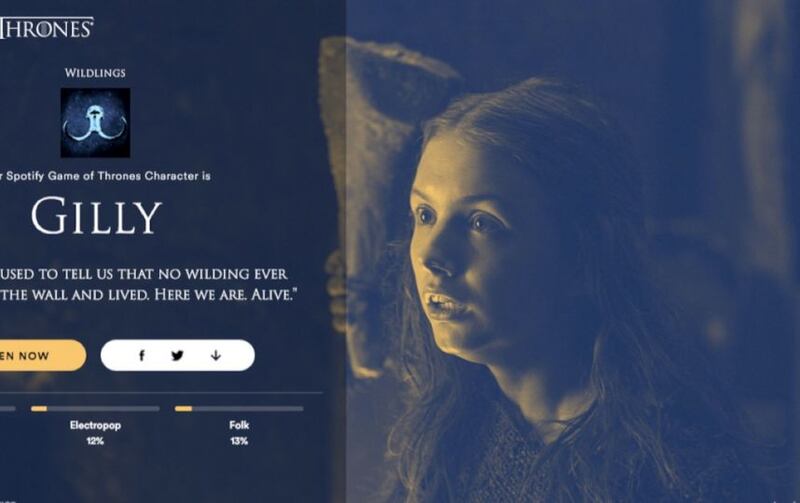Download the result with the arrow icon
This screenshot has width=800, height=503.
click(216, 355)
